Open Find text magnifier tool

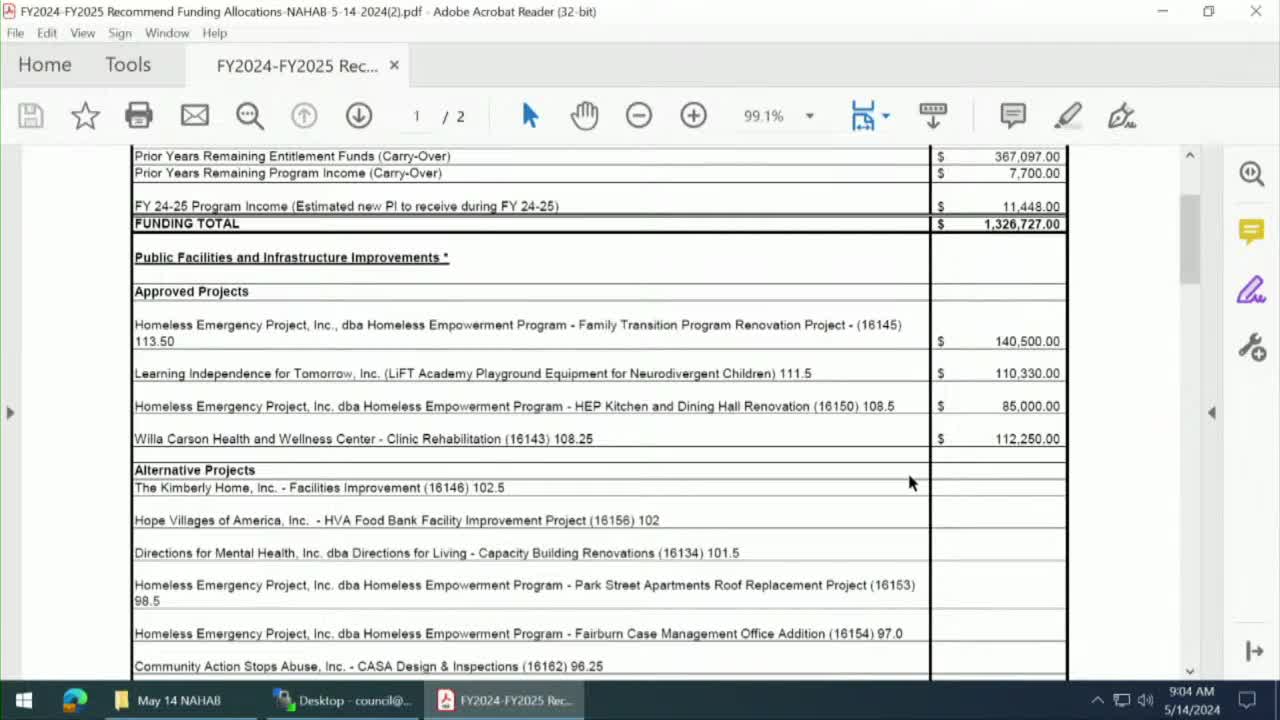pyautogui.click(x=249, y=116)
